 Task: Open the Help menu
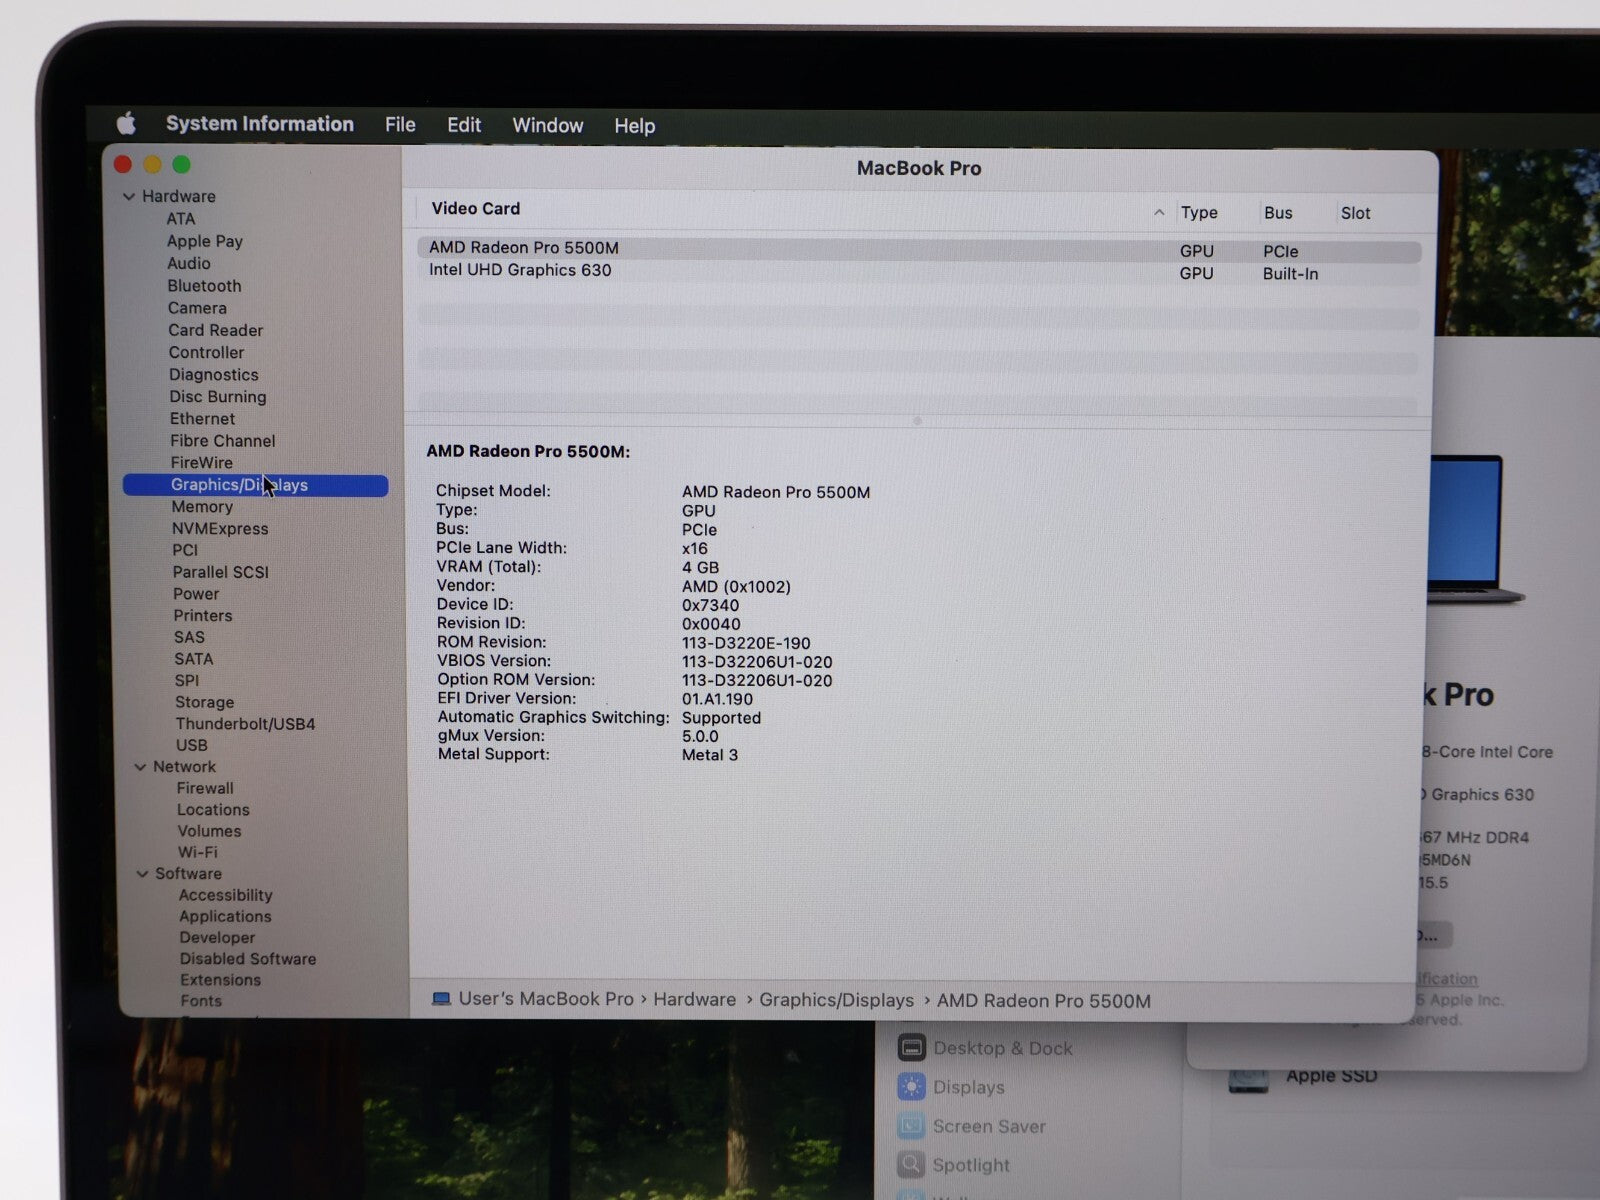click(635, 126)
